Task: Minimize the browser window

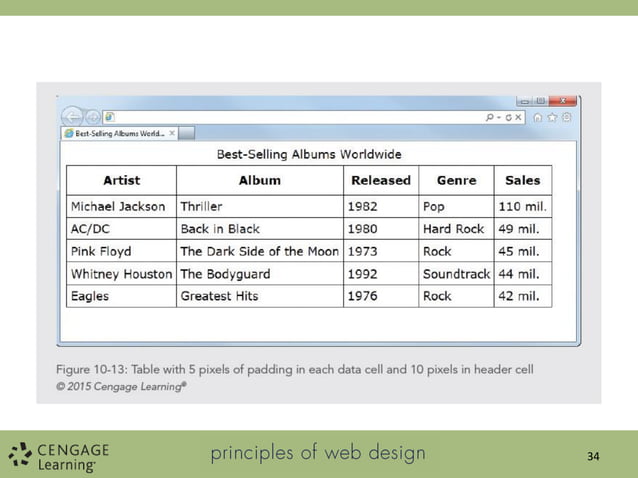Action: click(524, 101)
